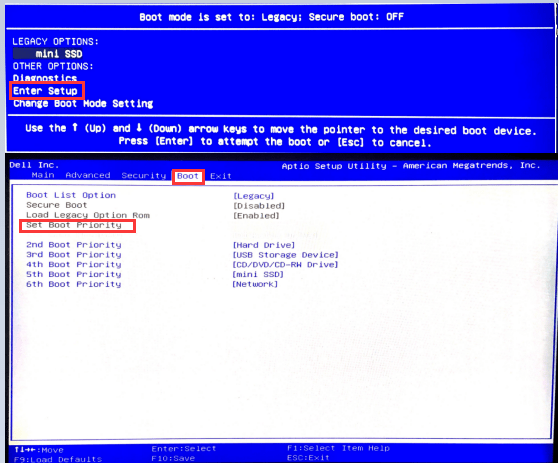Click F10:Save hint in footer

pos(173,458)
